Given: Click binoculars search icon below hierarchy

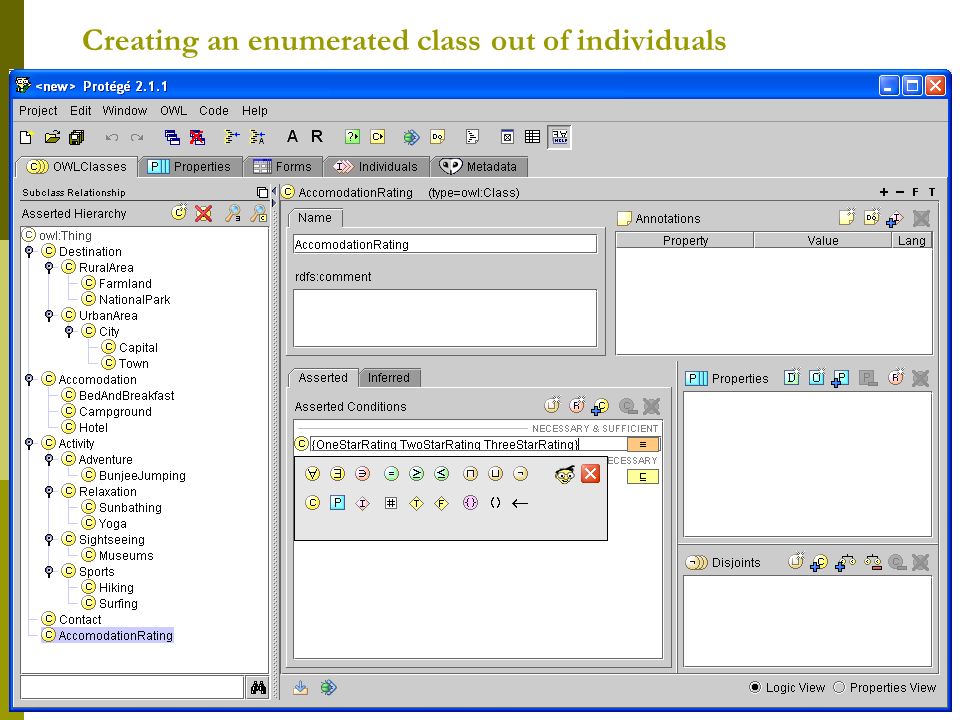Looking at the screenshot, I should click(258, 688).
